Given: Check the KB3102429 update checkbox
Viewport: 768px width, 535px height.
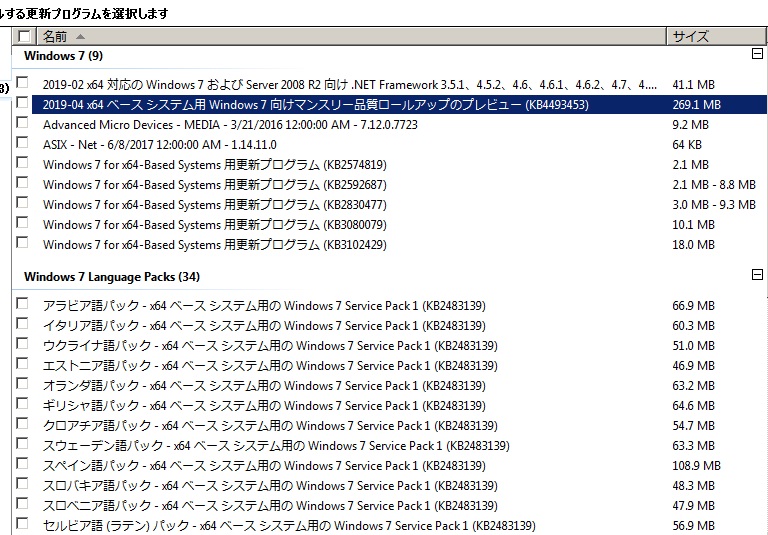Looking at the screenshot, I should click(23, 243).
